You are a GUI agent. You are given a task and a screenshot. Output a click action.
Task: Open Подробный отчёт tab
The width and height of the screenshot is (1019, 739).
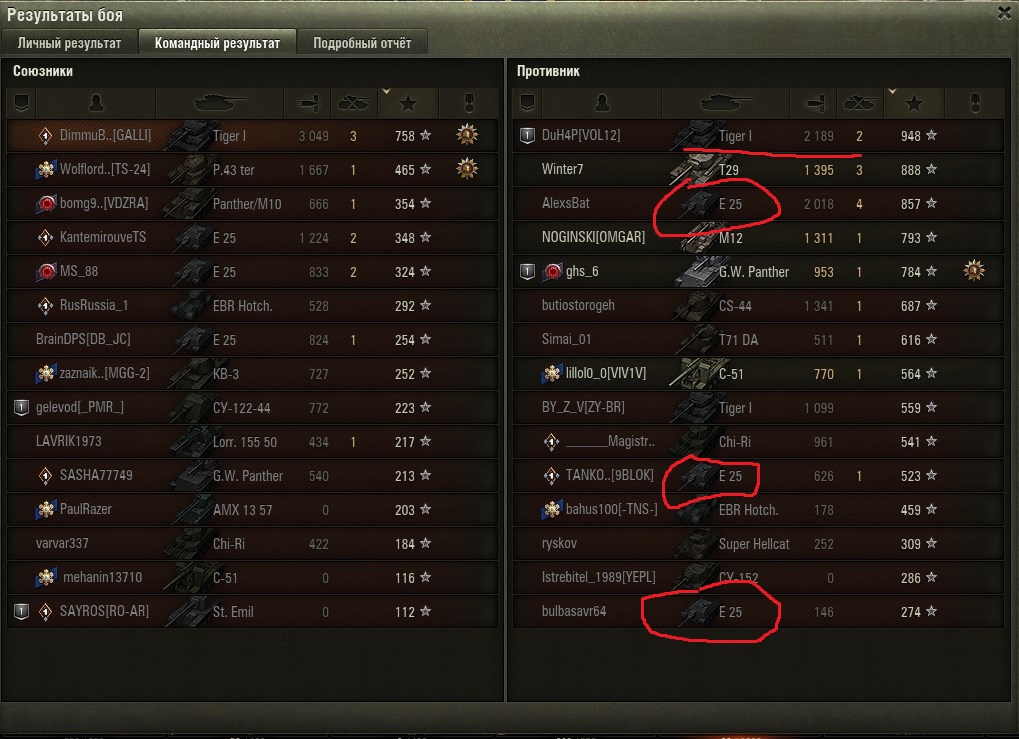coord(362,43)
